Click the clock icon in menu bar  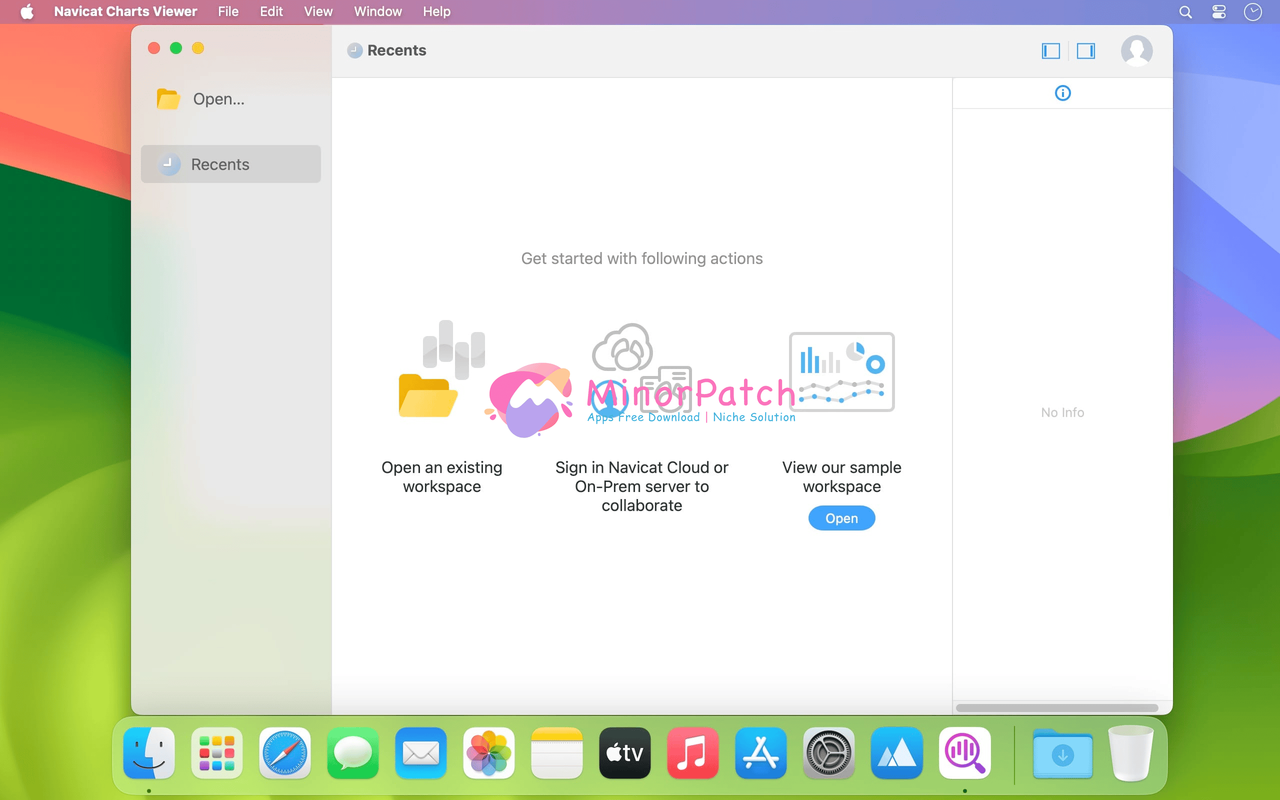1253,12
